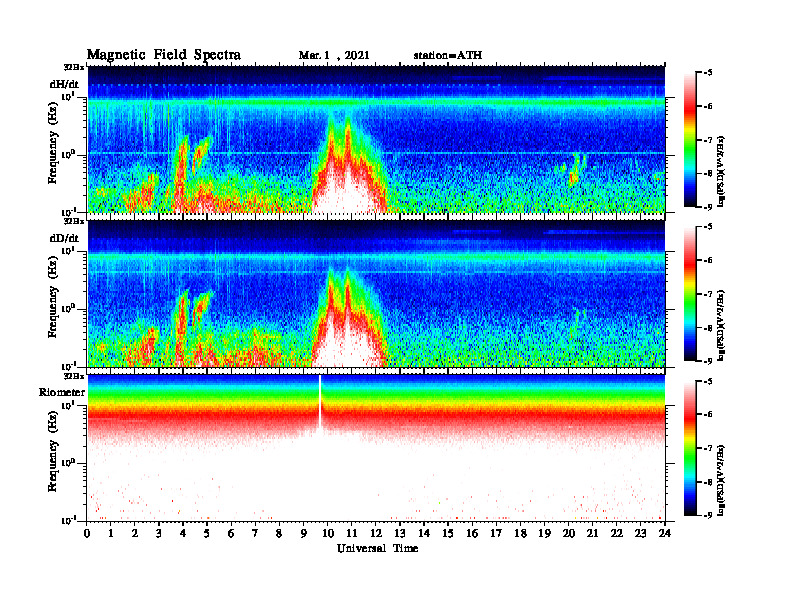This screenshot has width=792, height=612.
Task: Click the hour "4" tick label
Action: [x=183, y=534]
